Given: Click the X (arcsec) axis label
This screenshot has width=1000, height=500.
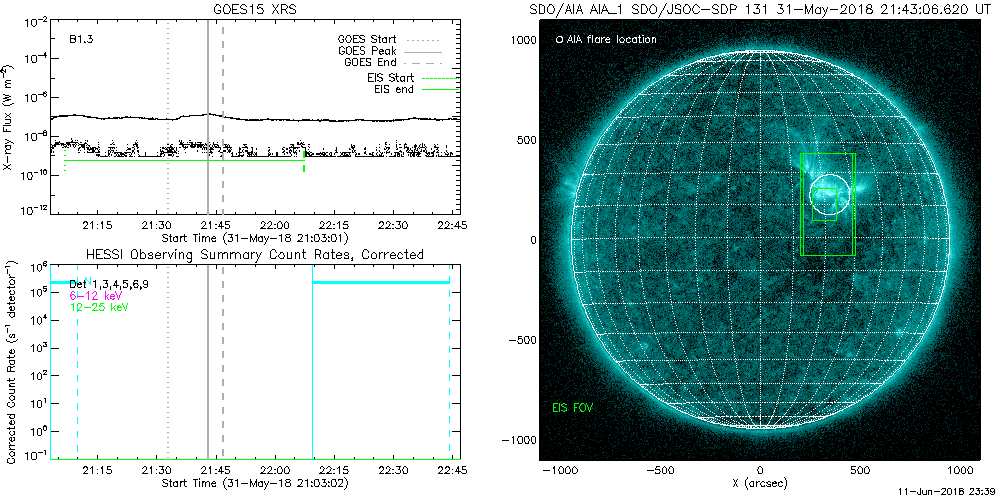Looking at the screenshot, I should (760, 483).
